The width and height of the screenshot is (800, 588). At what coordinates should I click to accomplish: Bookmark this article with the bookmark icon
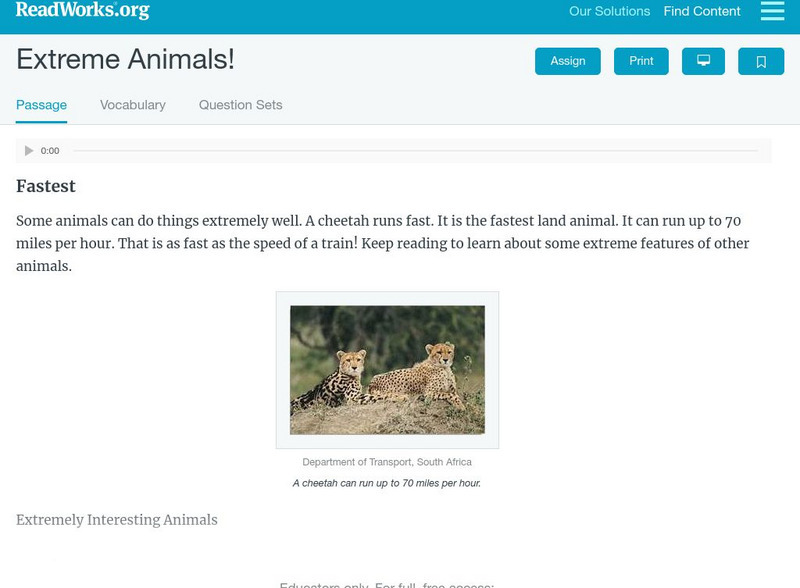pos(761,61)
